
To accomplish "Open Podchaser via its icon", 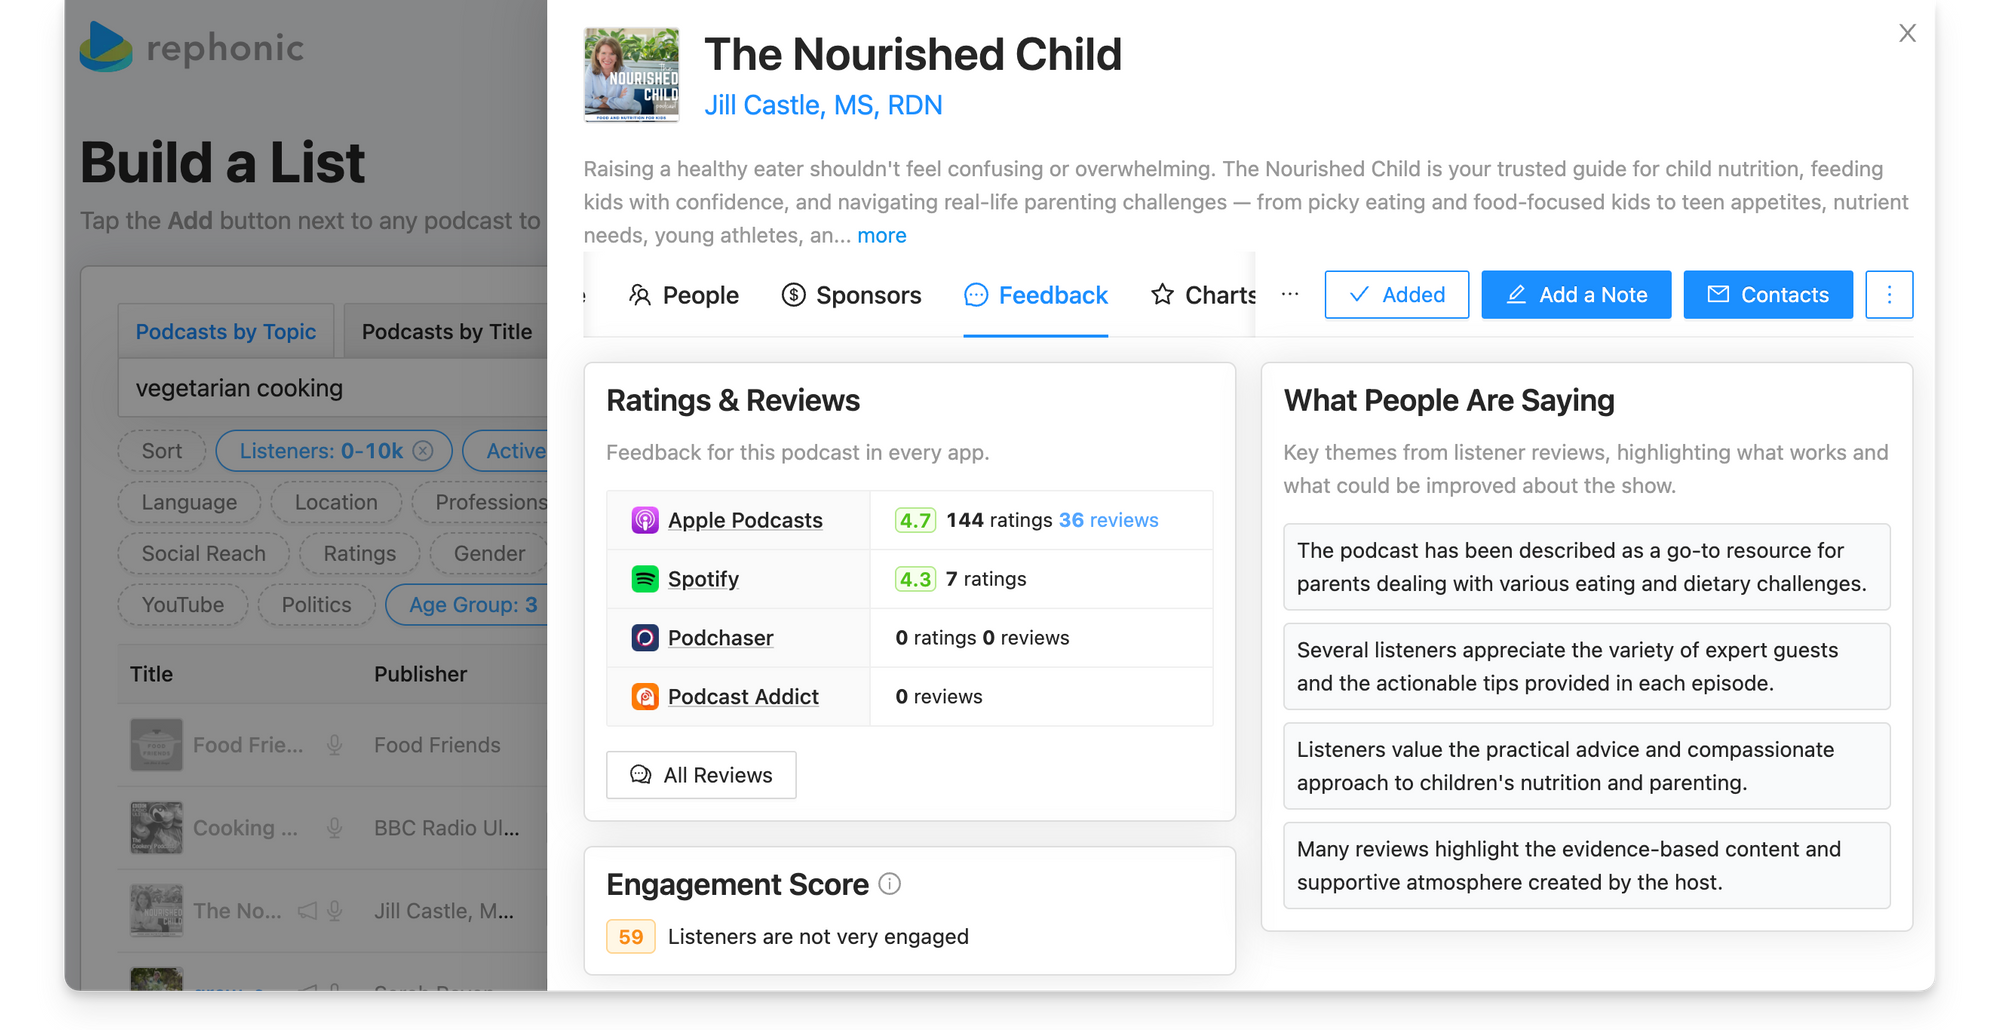I will pyautogui.click(x=644, y=638).
